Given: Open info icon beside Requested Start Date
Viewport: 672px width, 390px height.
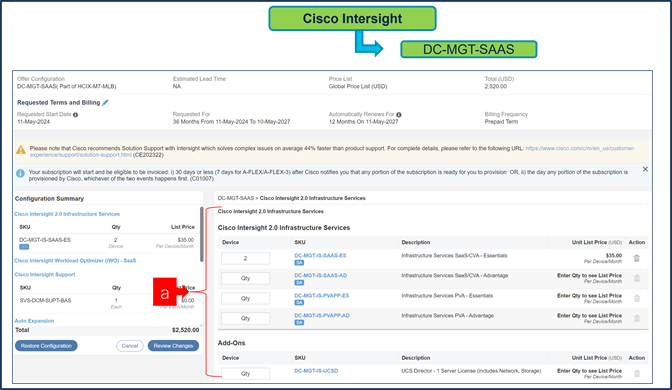Looking at the screenshot, I should coord(75,114).
